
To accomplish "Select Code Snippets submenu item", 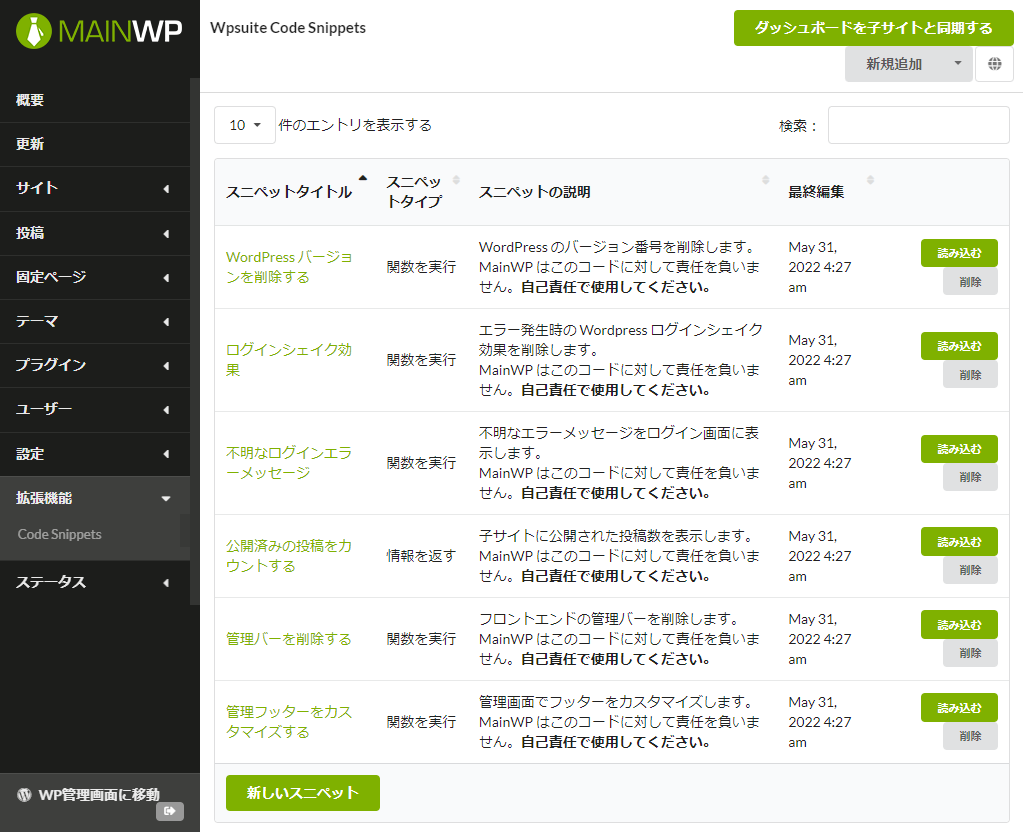I will pos(59,534).
